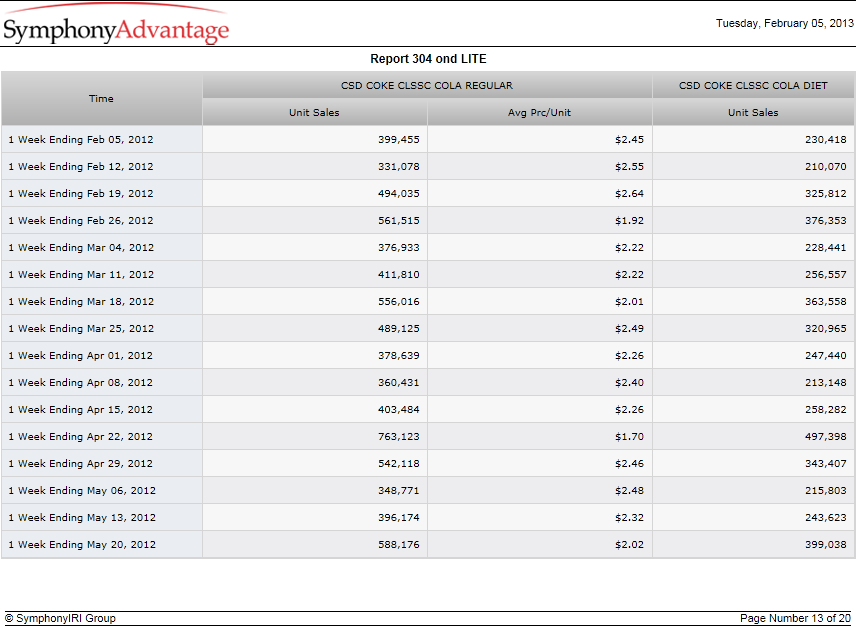The image size is (856, 631).
Task: Select row '1 Week Ending Apr 22, 2012'
Action: [x=427, y=437]
